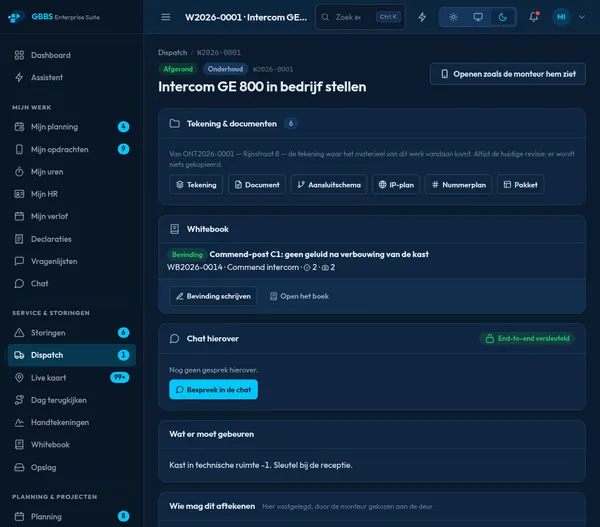This screenshot has height=527, width=600.
Task: Click the Whitebook card book icon
Action: 174,229
